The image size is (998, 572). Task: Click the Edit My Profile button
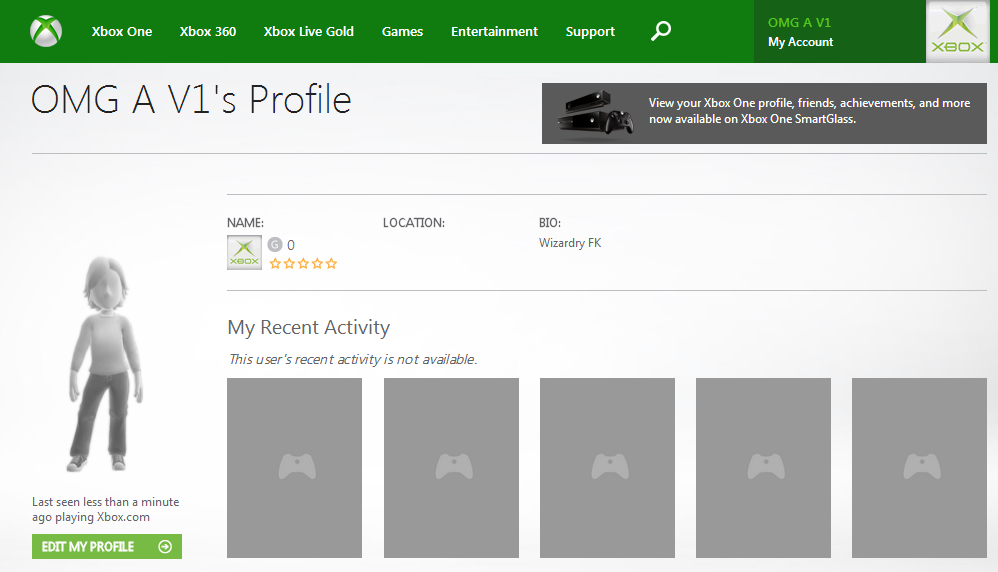pos(107,547)
